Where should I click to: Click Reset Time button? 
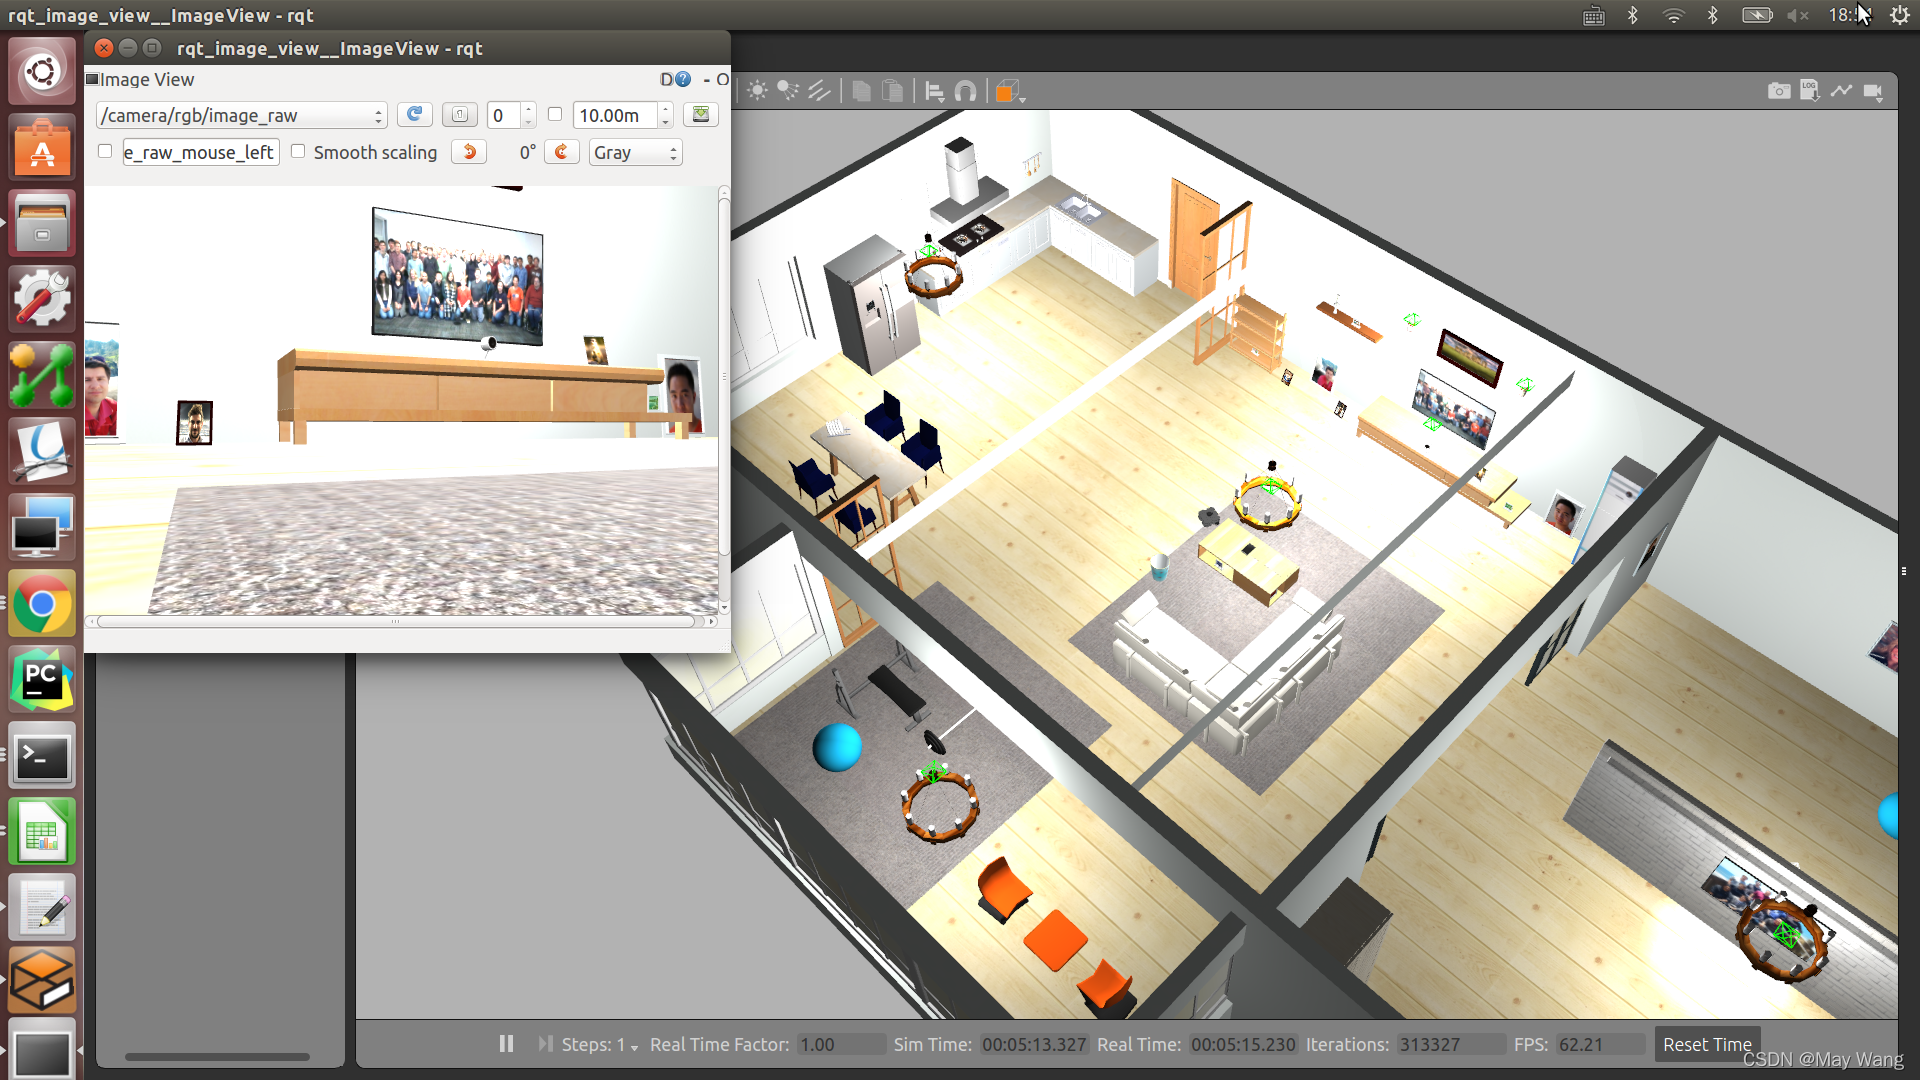tap(1706, 1044)
